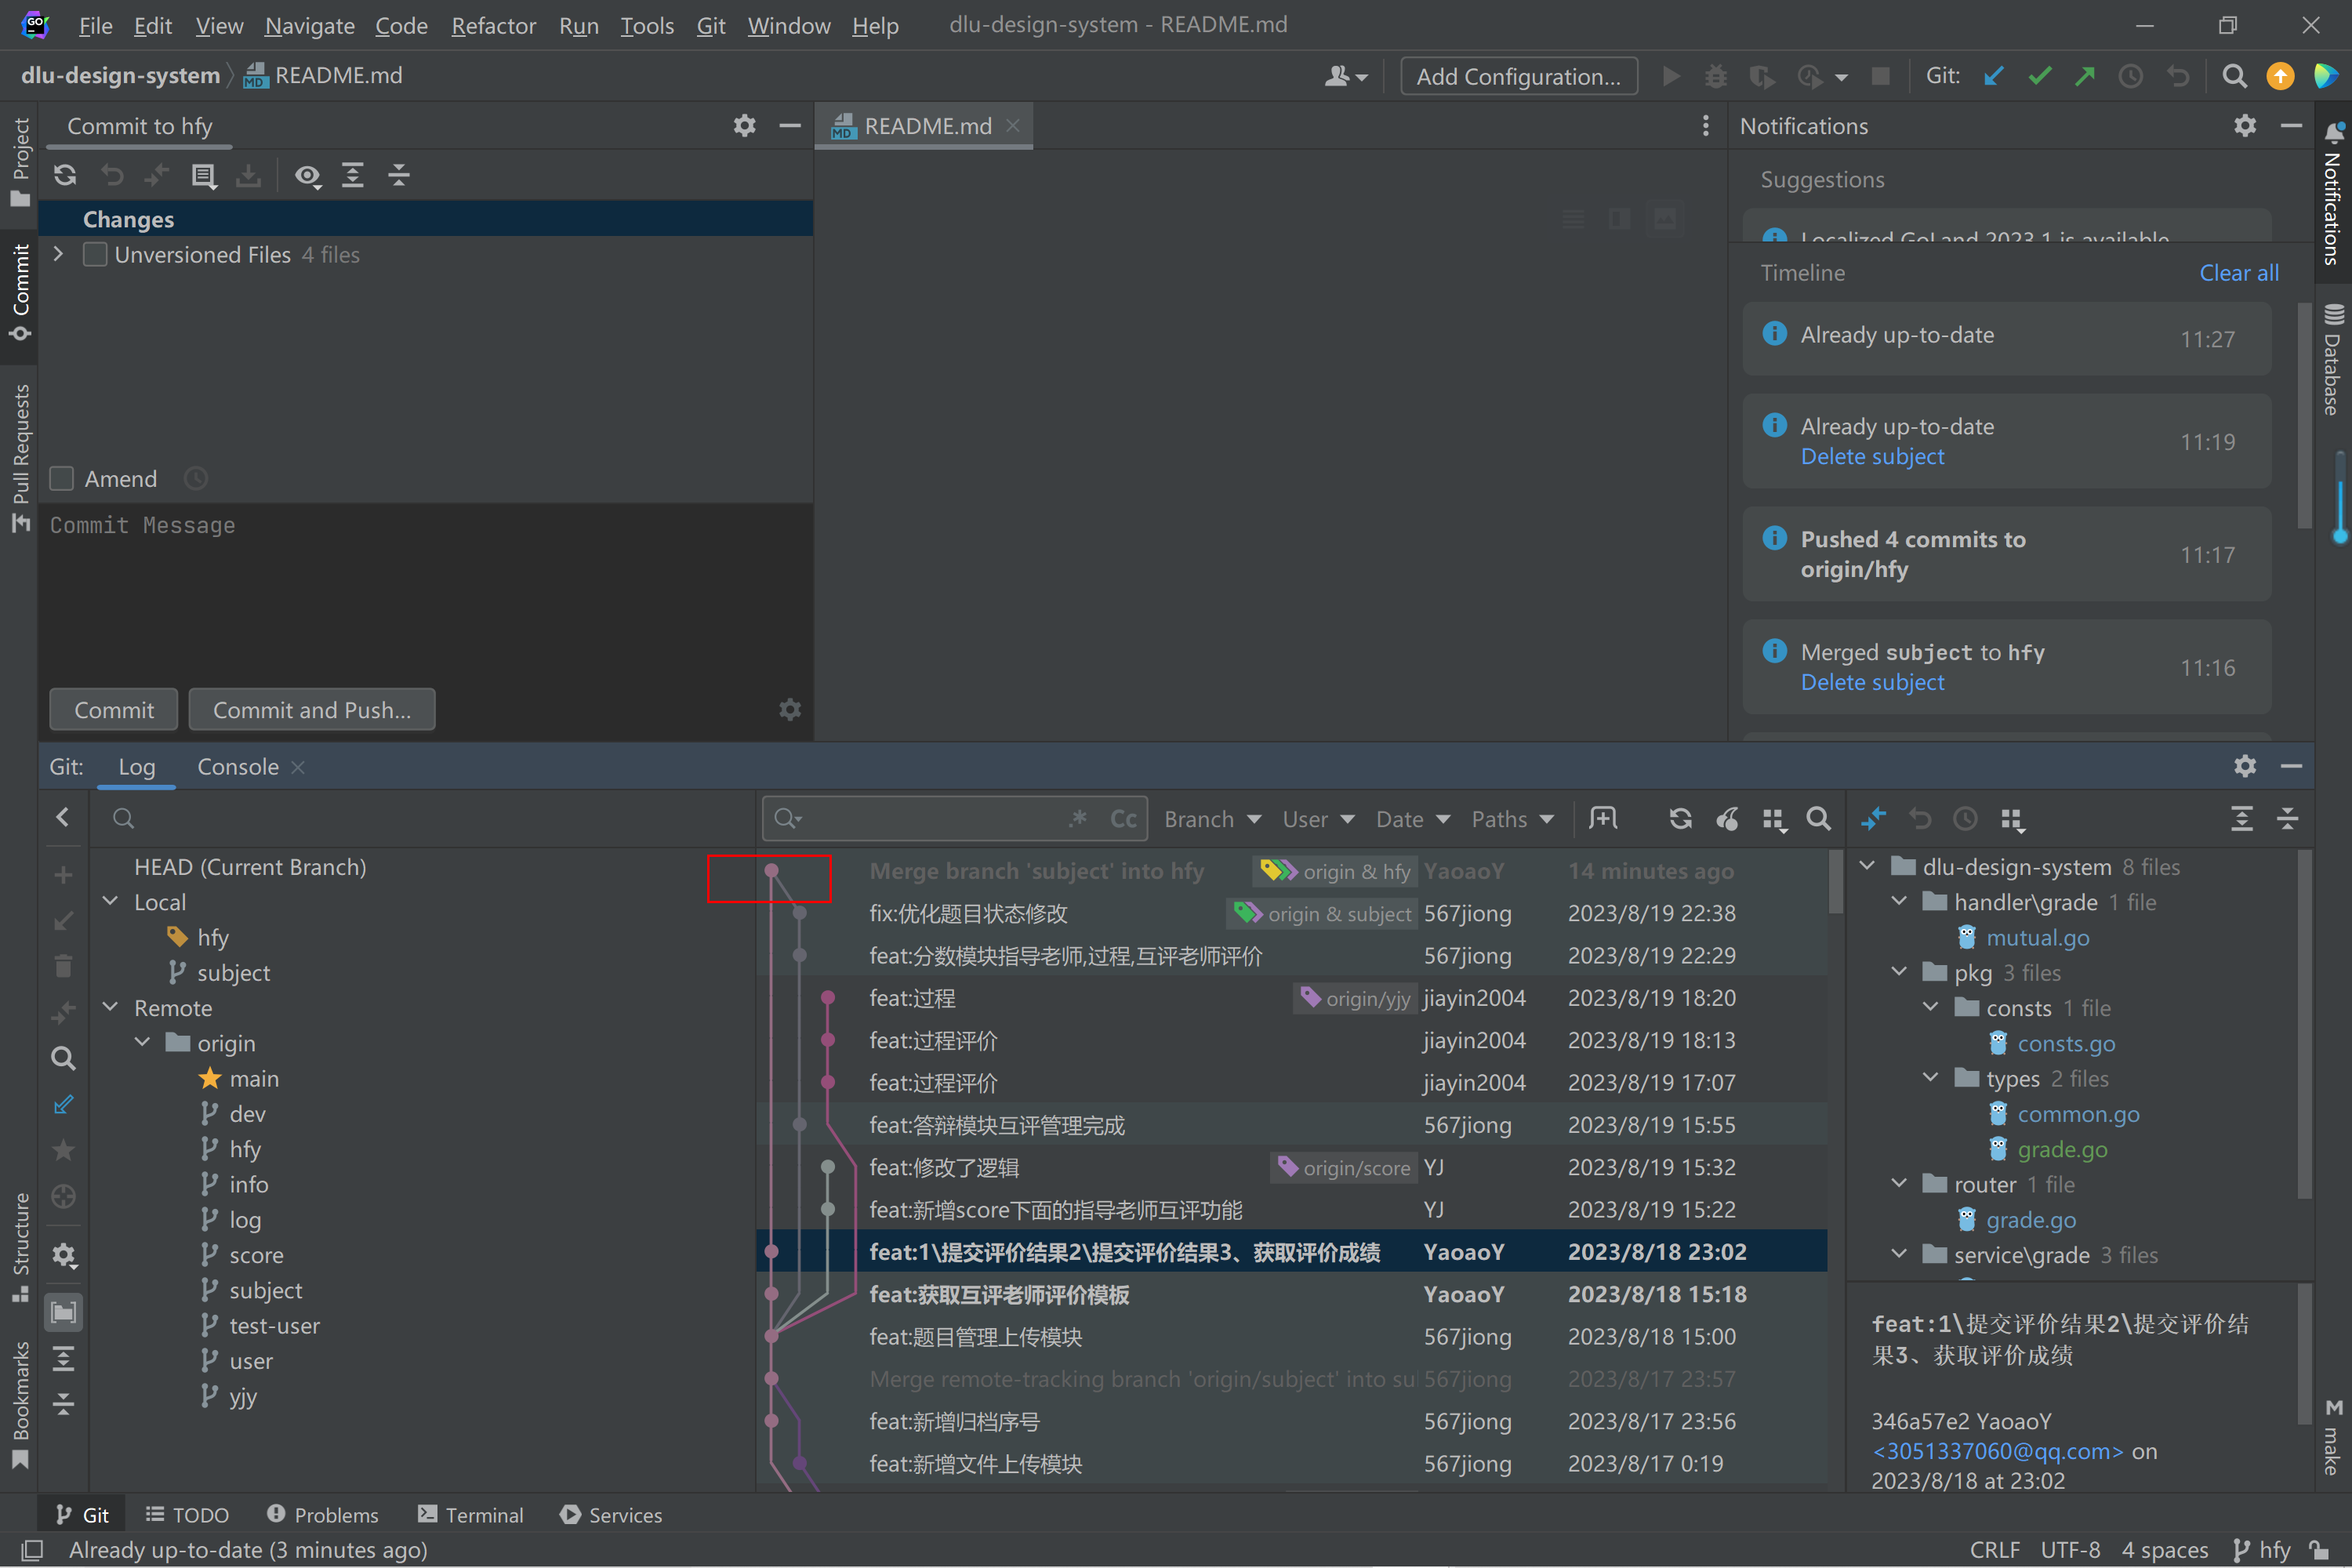This screenshot has width=2352, height=1568.
Task: Click the Cherry-pick icon in log toolbar
Action: 1727,819
